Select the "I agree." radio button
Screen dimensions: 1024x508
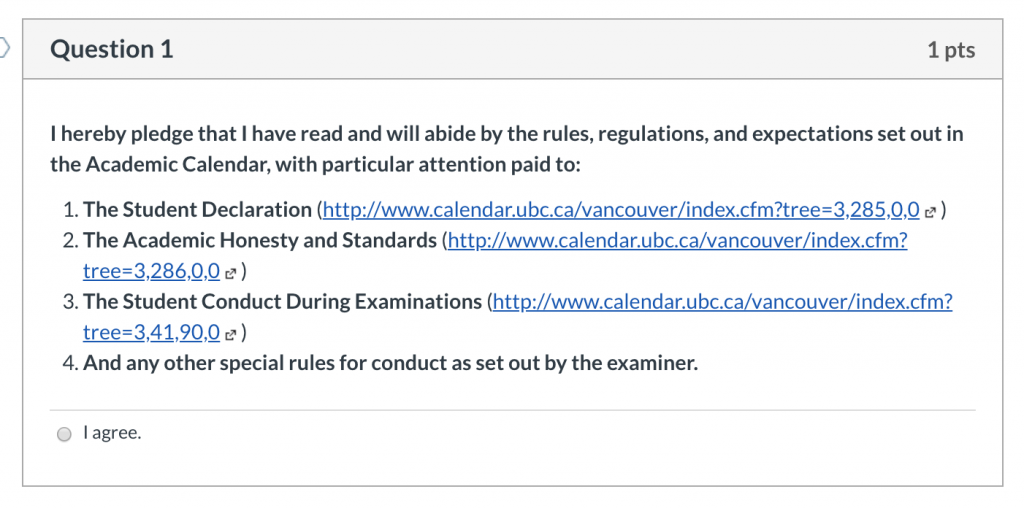coord(64,434)
